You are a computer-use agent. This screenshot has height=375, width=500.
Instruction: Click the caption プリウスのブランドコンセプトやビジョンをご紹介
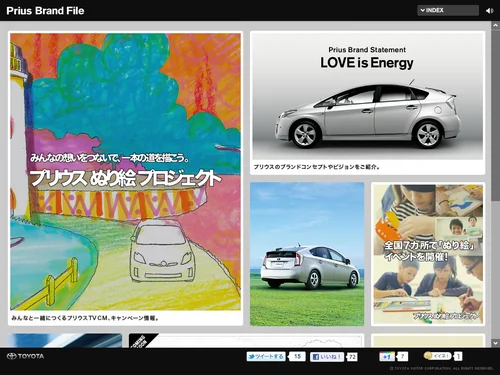click(x=317, y=167)
